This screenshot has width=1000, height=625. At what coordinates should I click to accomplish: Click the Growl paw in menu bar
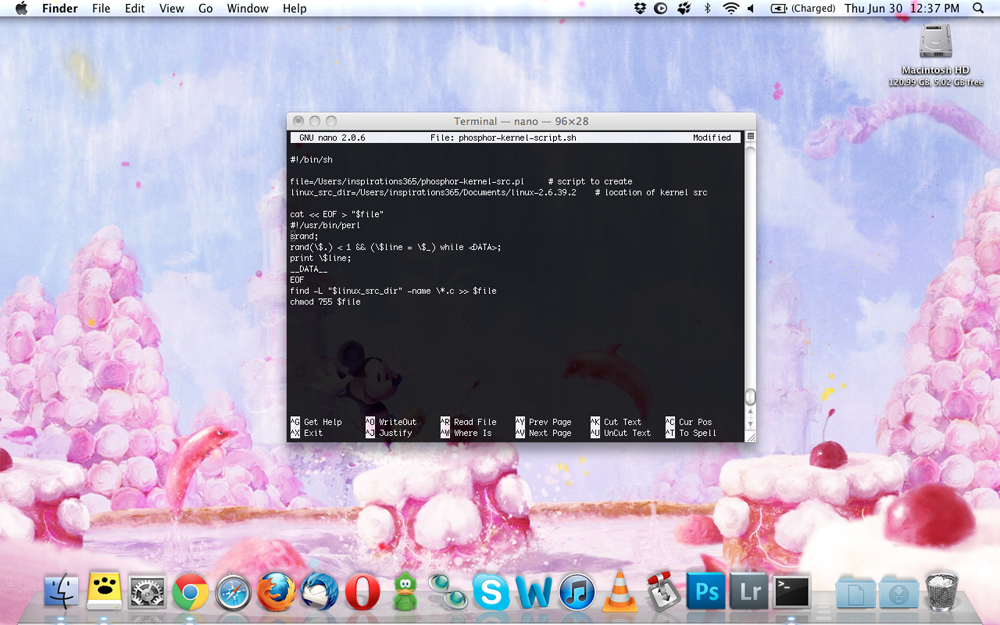684,8
